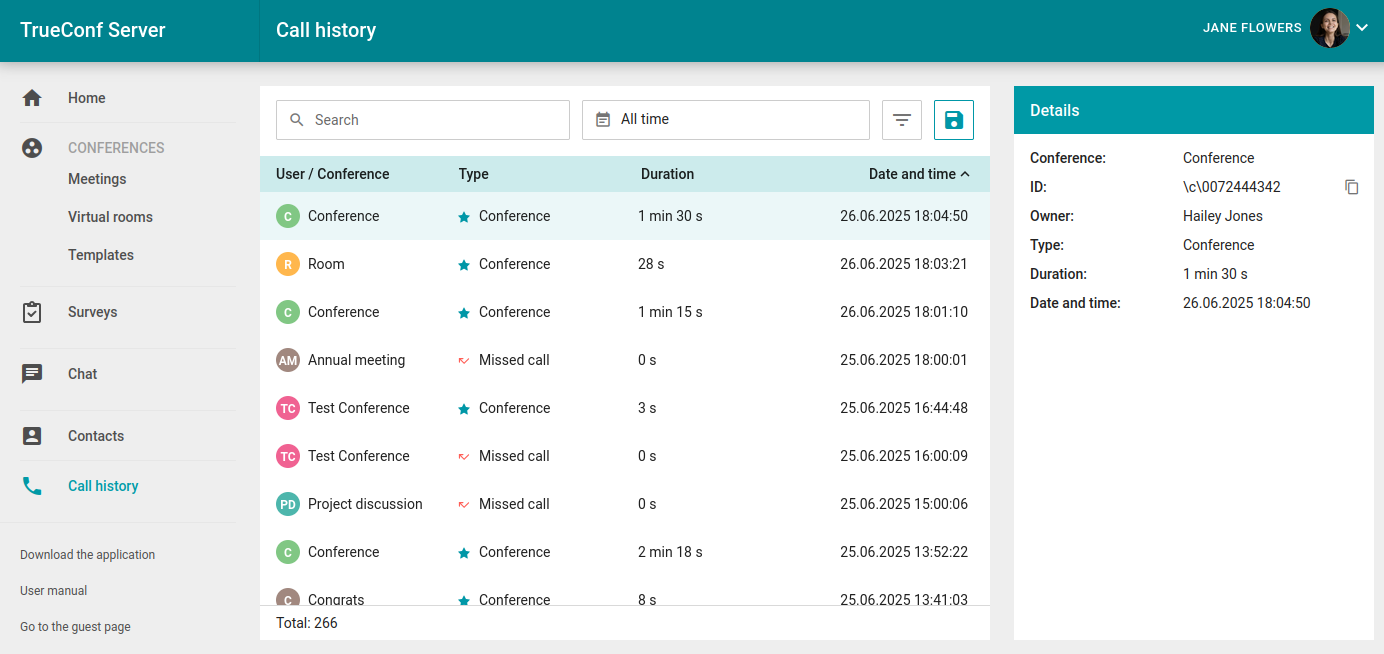The height and width of the screenshot is (654, 1384).
Task: Click the Home house icon in the sidebar
Action: click(x=32, y=98)
